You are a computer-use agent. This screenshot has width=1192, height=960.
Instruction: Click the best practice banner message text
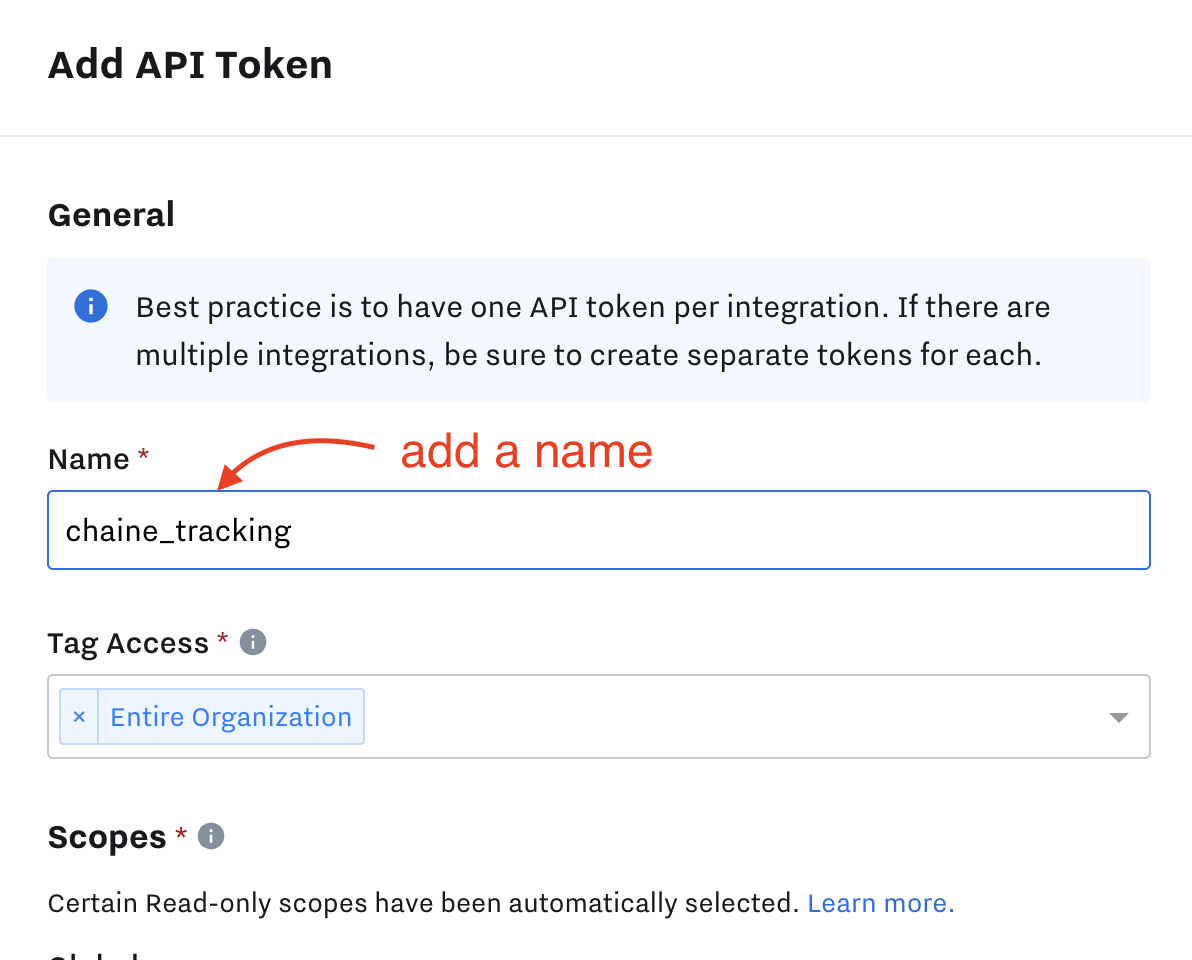[592, 331]
